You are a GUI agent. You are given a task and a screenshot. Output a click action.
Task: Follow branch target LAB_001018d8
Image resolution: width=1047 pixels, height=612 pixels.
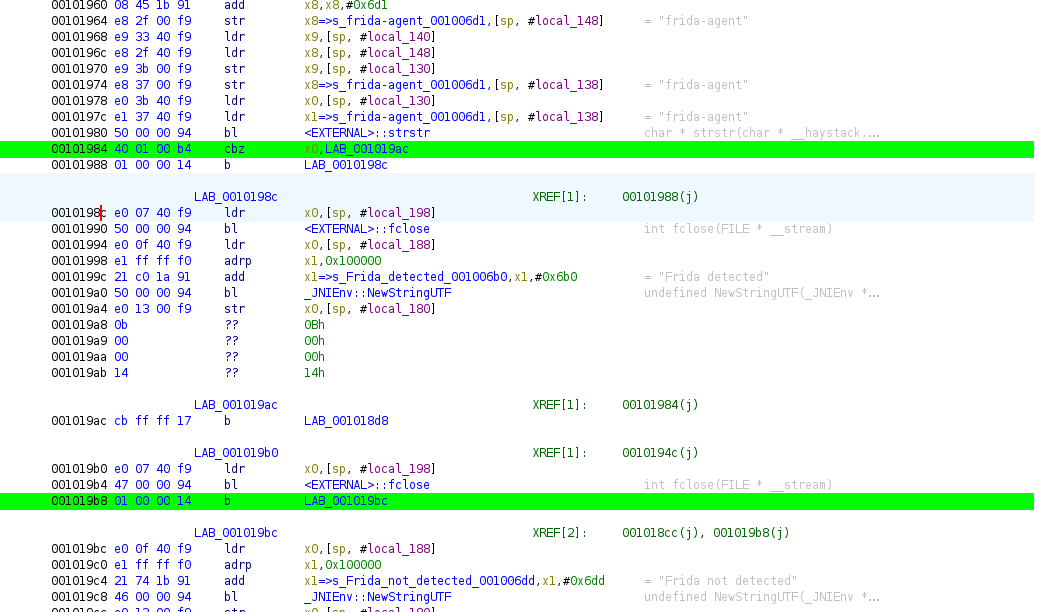click(x=345, y=421)
